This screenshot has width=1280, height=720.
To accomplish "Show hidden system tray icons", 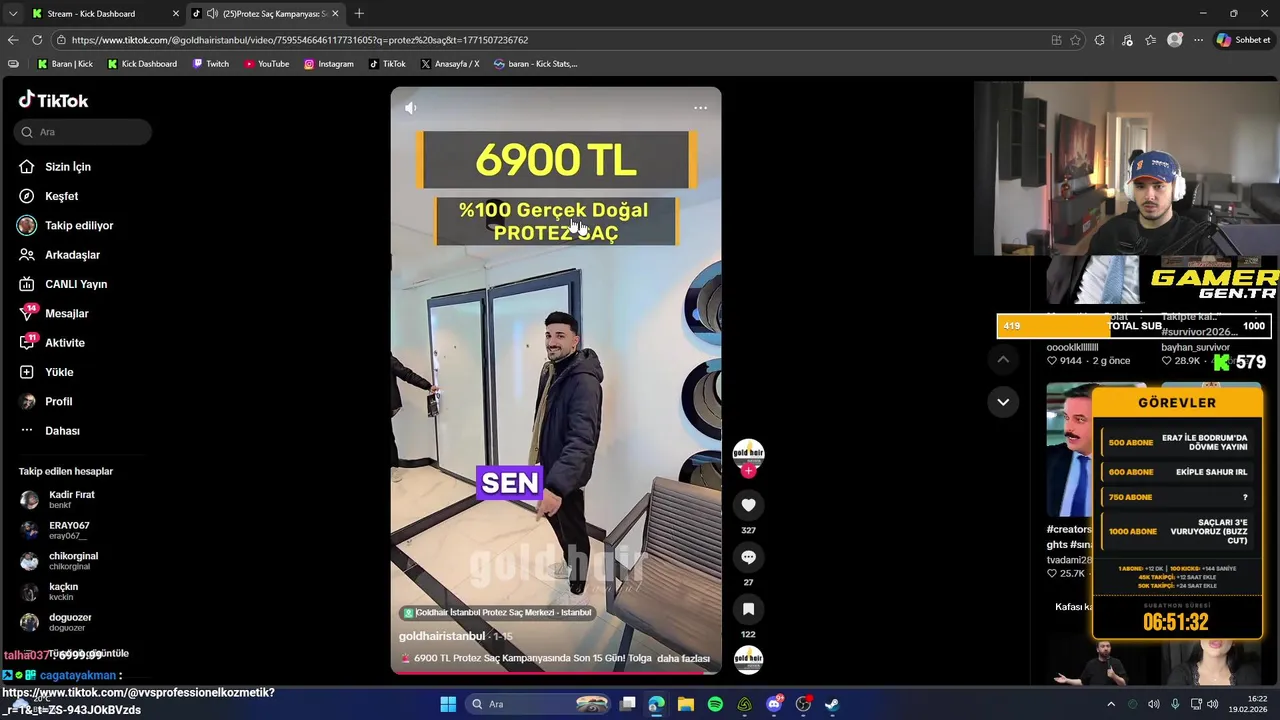I will coord(1110,704).
